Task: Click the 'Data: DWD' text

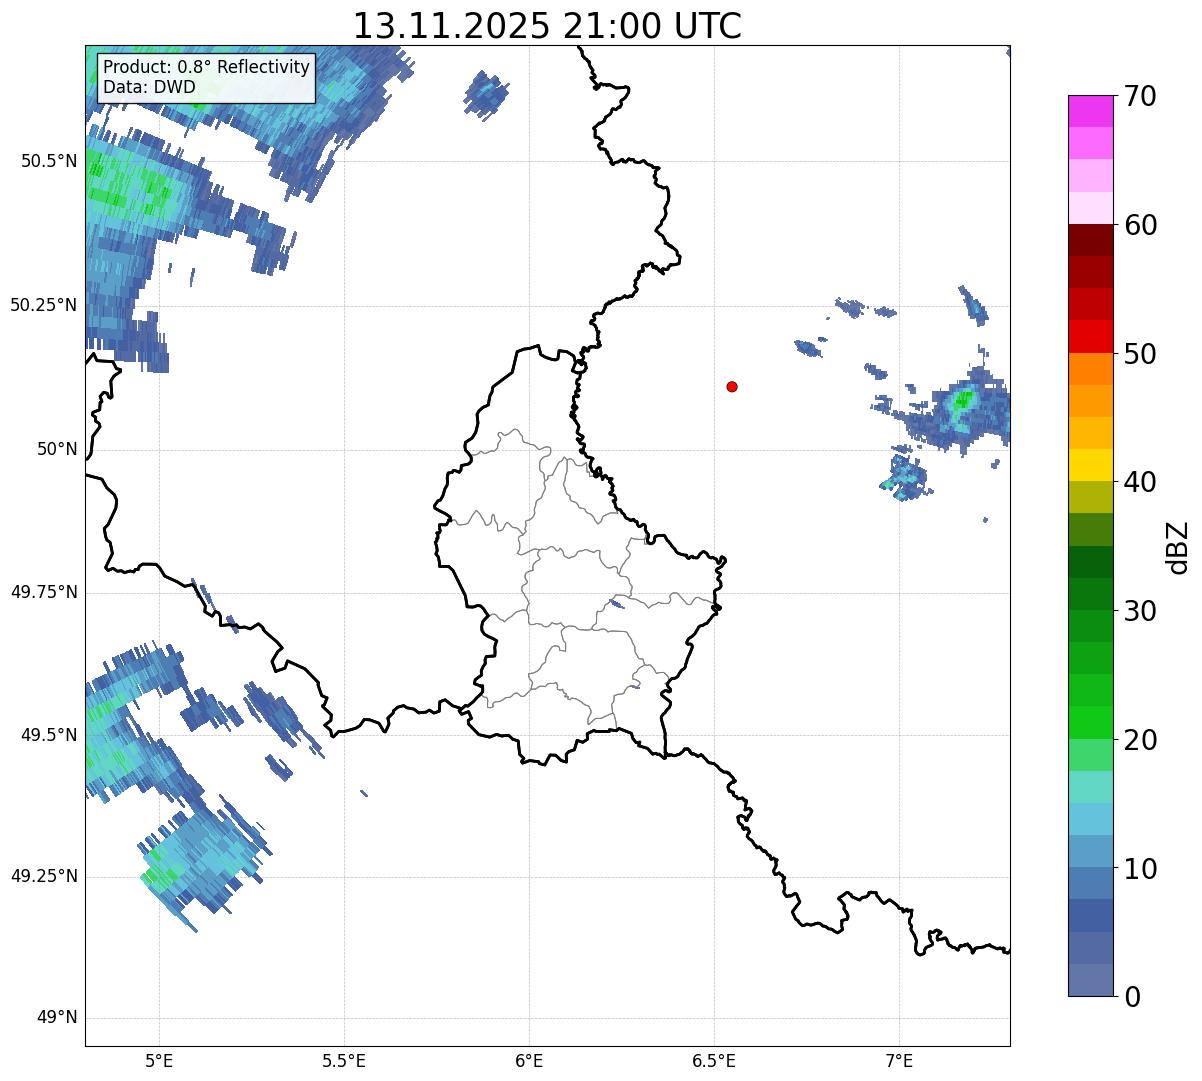Action: click(x=149, y=87)
